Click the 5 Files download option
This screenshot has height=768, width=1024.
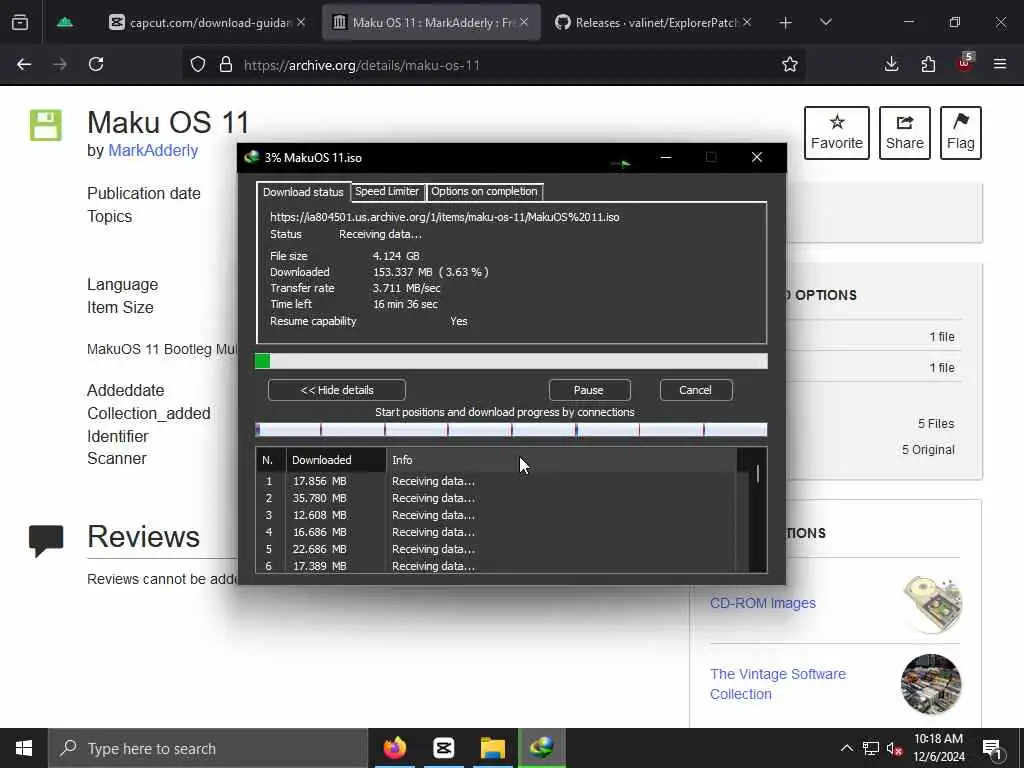point(936,424)
